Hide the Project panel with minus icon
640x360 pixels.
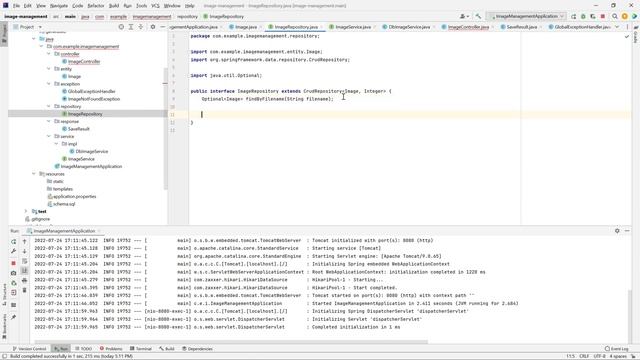tap(162, 27)
